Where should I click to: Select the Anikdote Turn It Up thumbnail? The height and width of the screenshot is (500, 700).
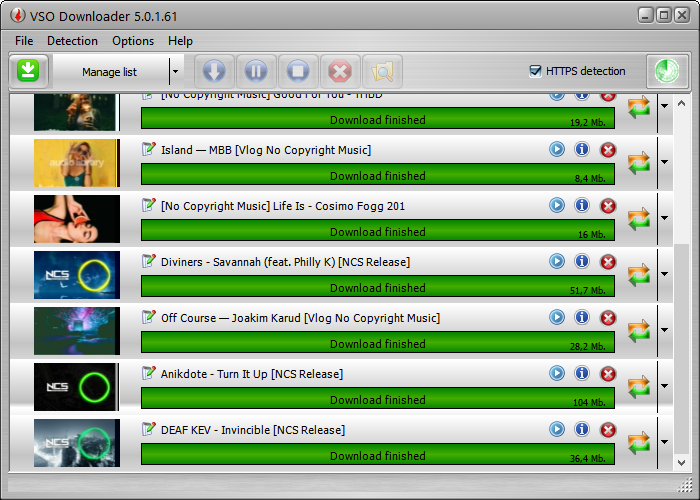[77, 387]
